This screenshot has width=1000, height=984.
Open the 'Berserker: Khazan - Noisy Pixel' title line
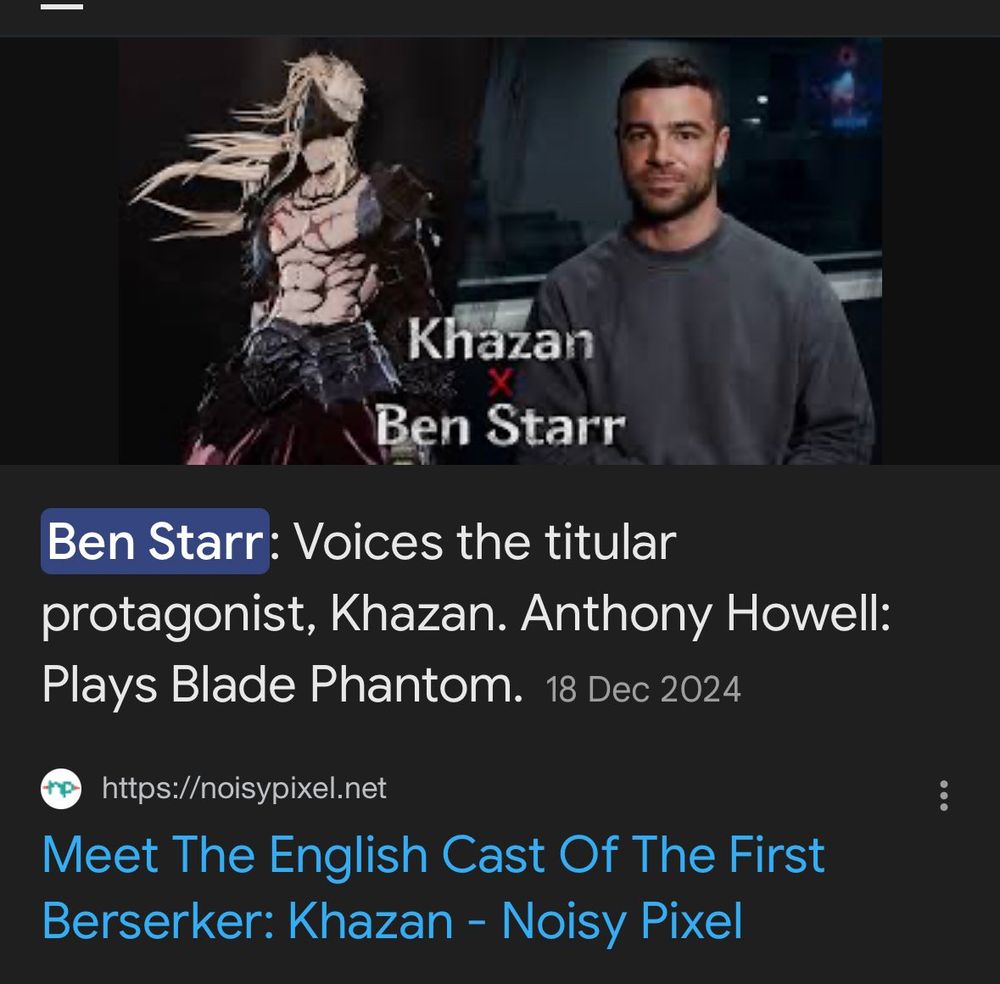[x=392, y=921]
